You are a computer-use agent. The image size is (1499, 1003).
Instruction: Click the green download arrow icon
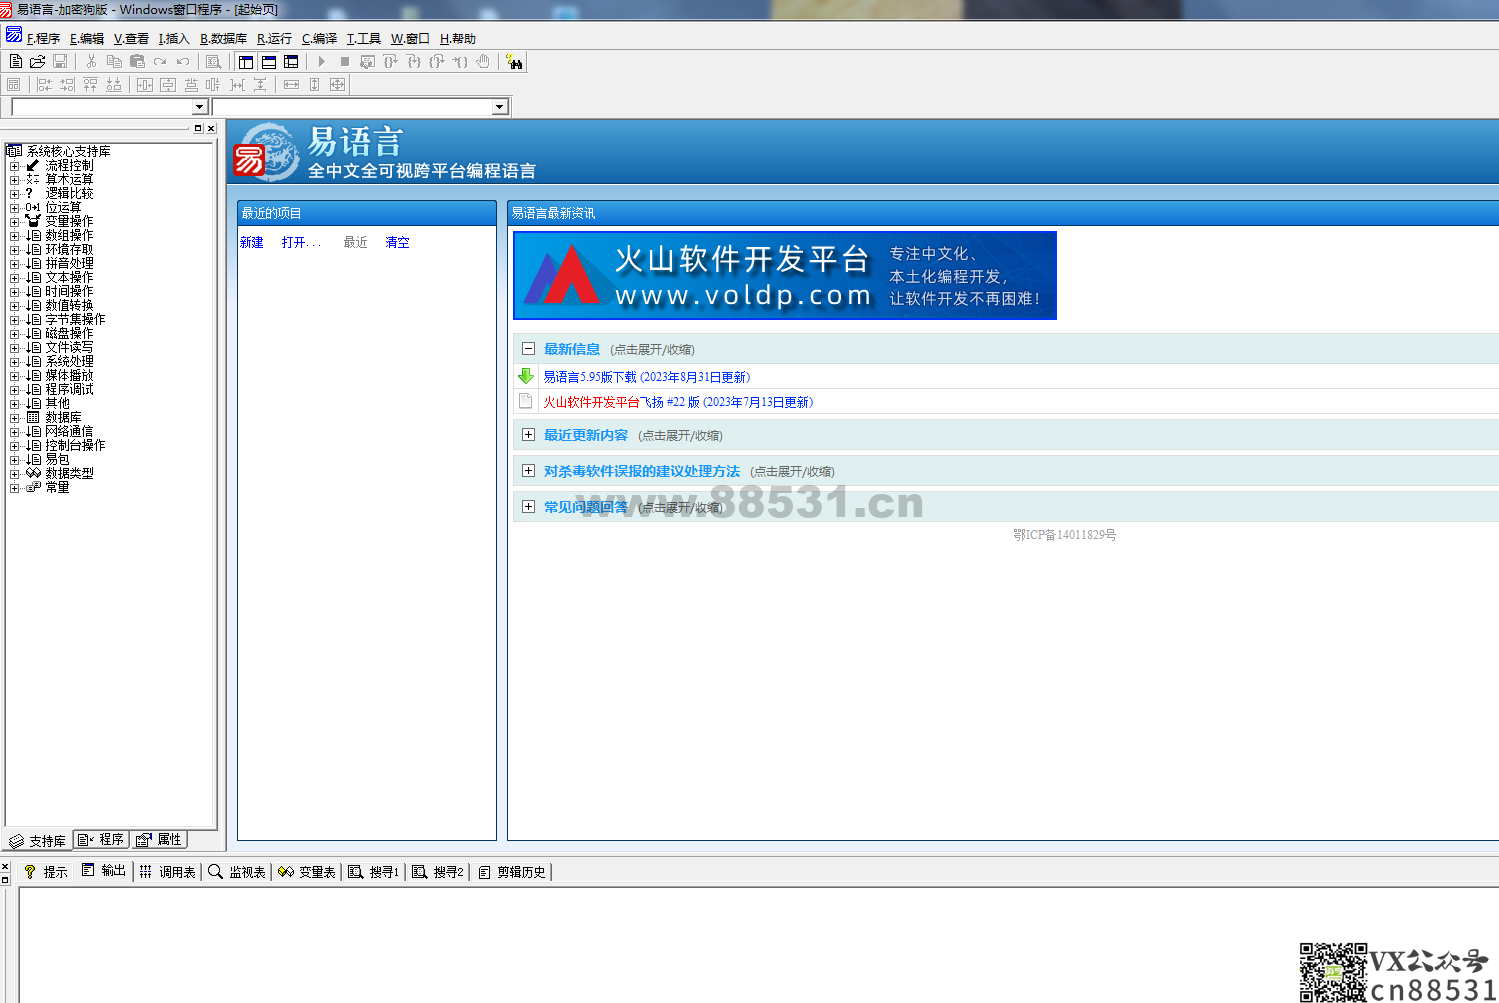tap(526, 376)
